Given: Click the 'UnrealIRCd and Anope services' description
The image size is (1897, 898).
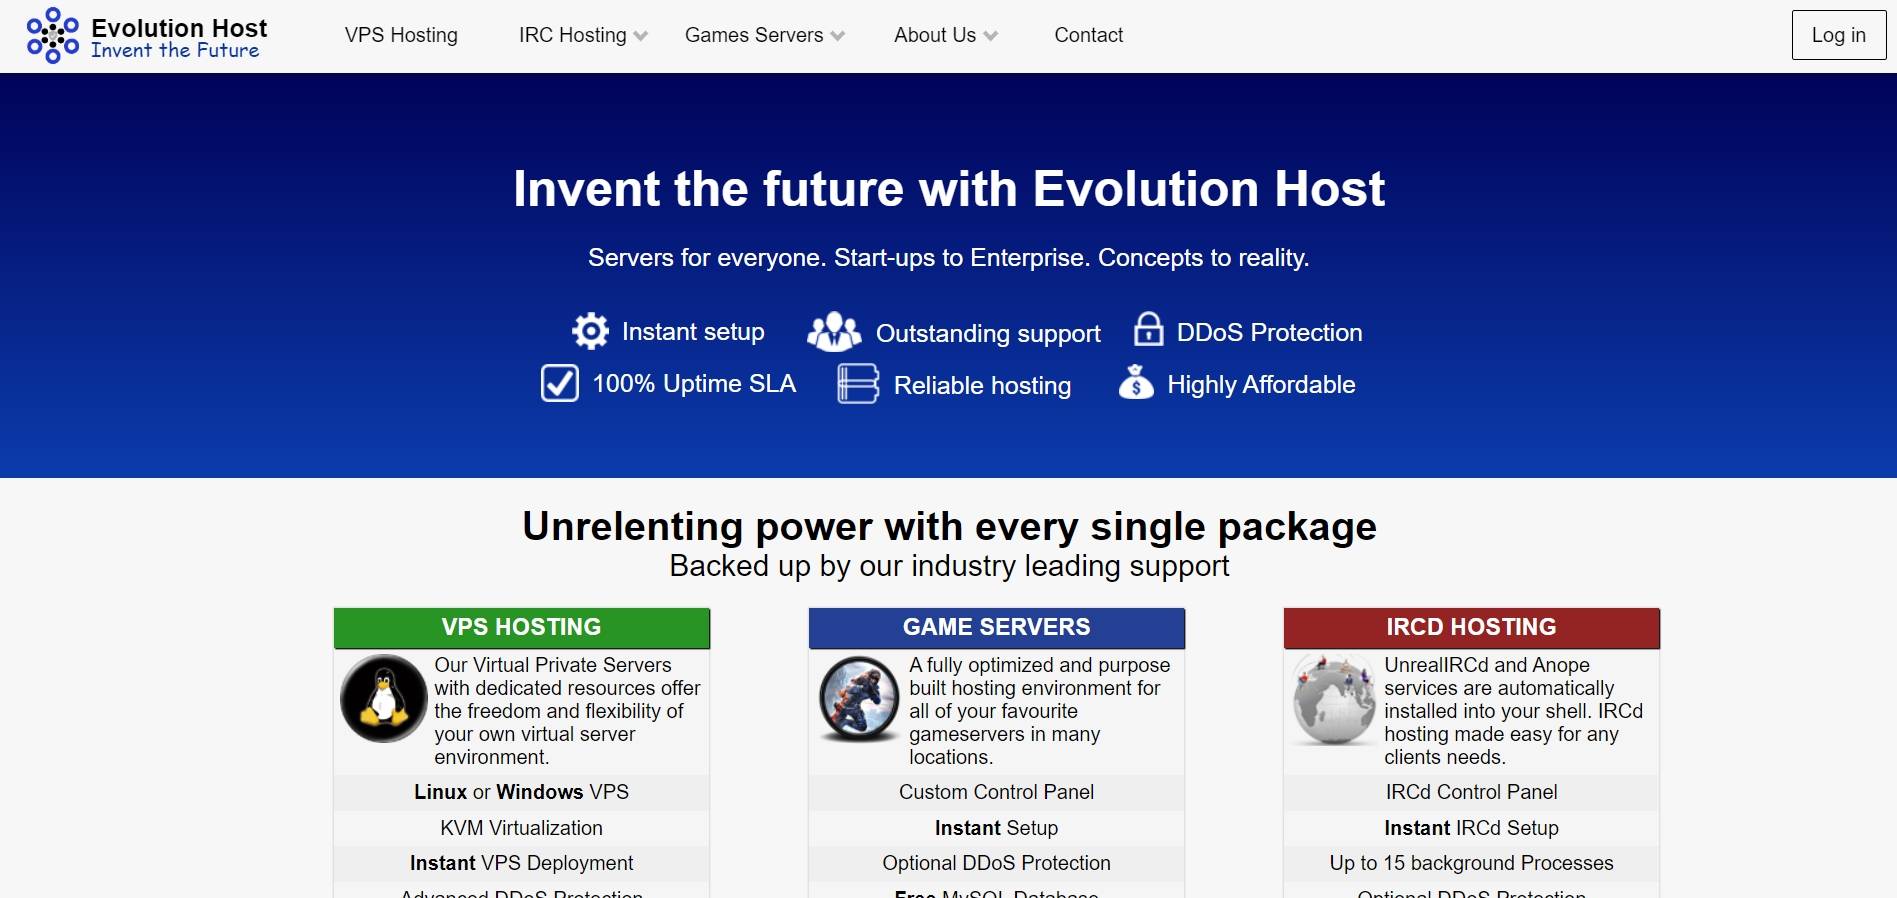Looking at the screenshot, I should click(x=1513, y=711).
